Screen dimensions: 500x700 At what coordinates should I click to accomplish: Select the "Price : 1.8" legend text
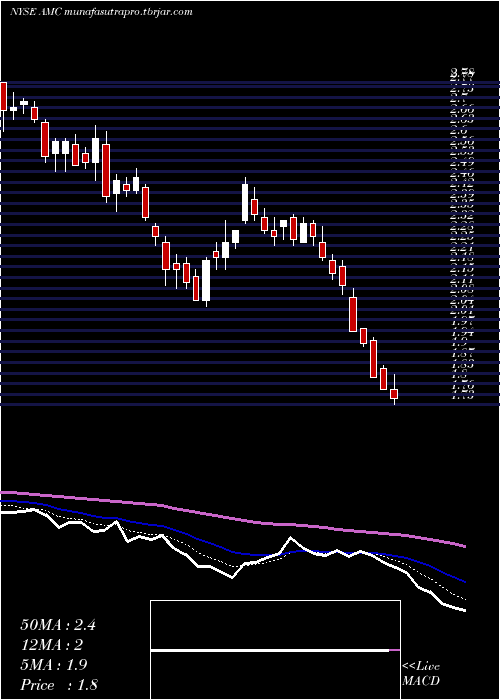[x=59, y=685]
